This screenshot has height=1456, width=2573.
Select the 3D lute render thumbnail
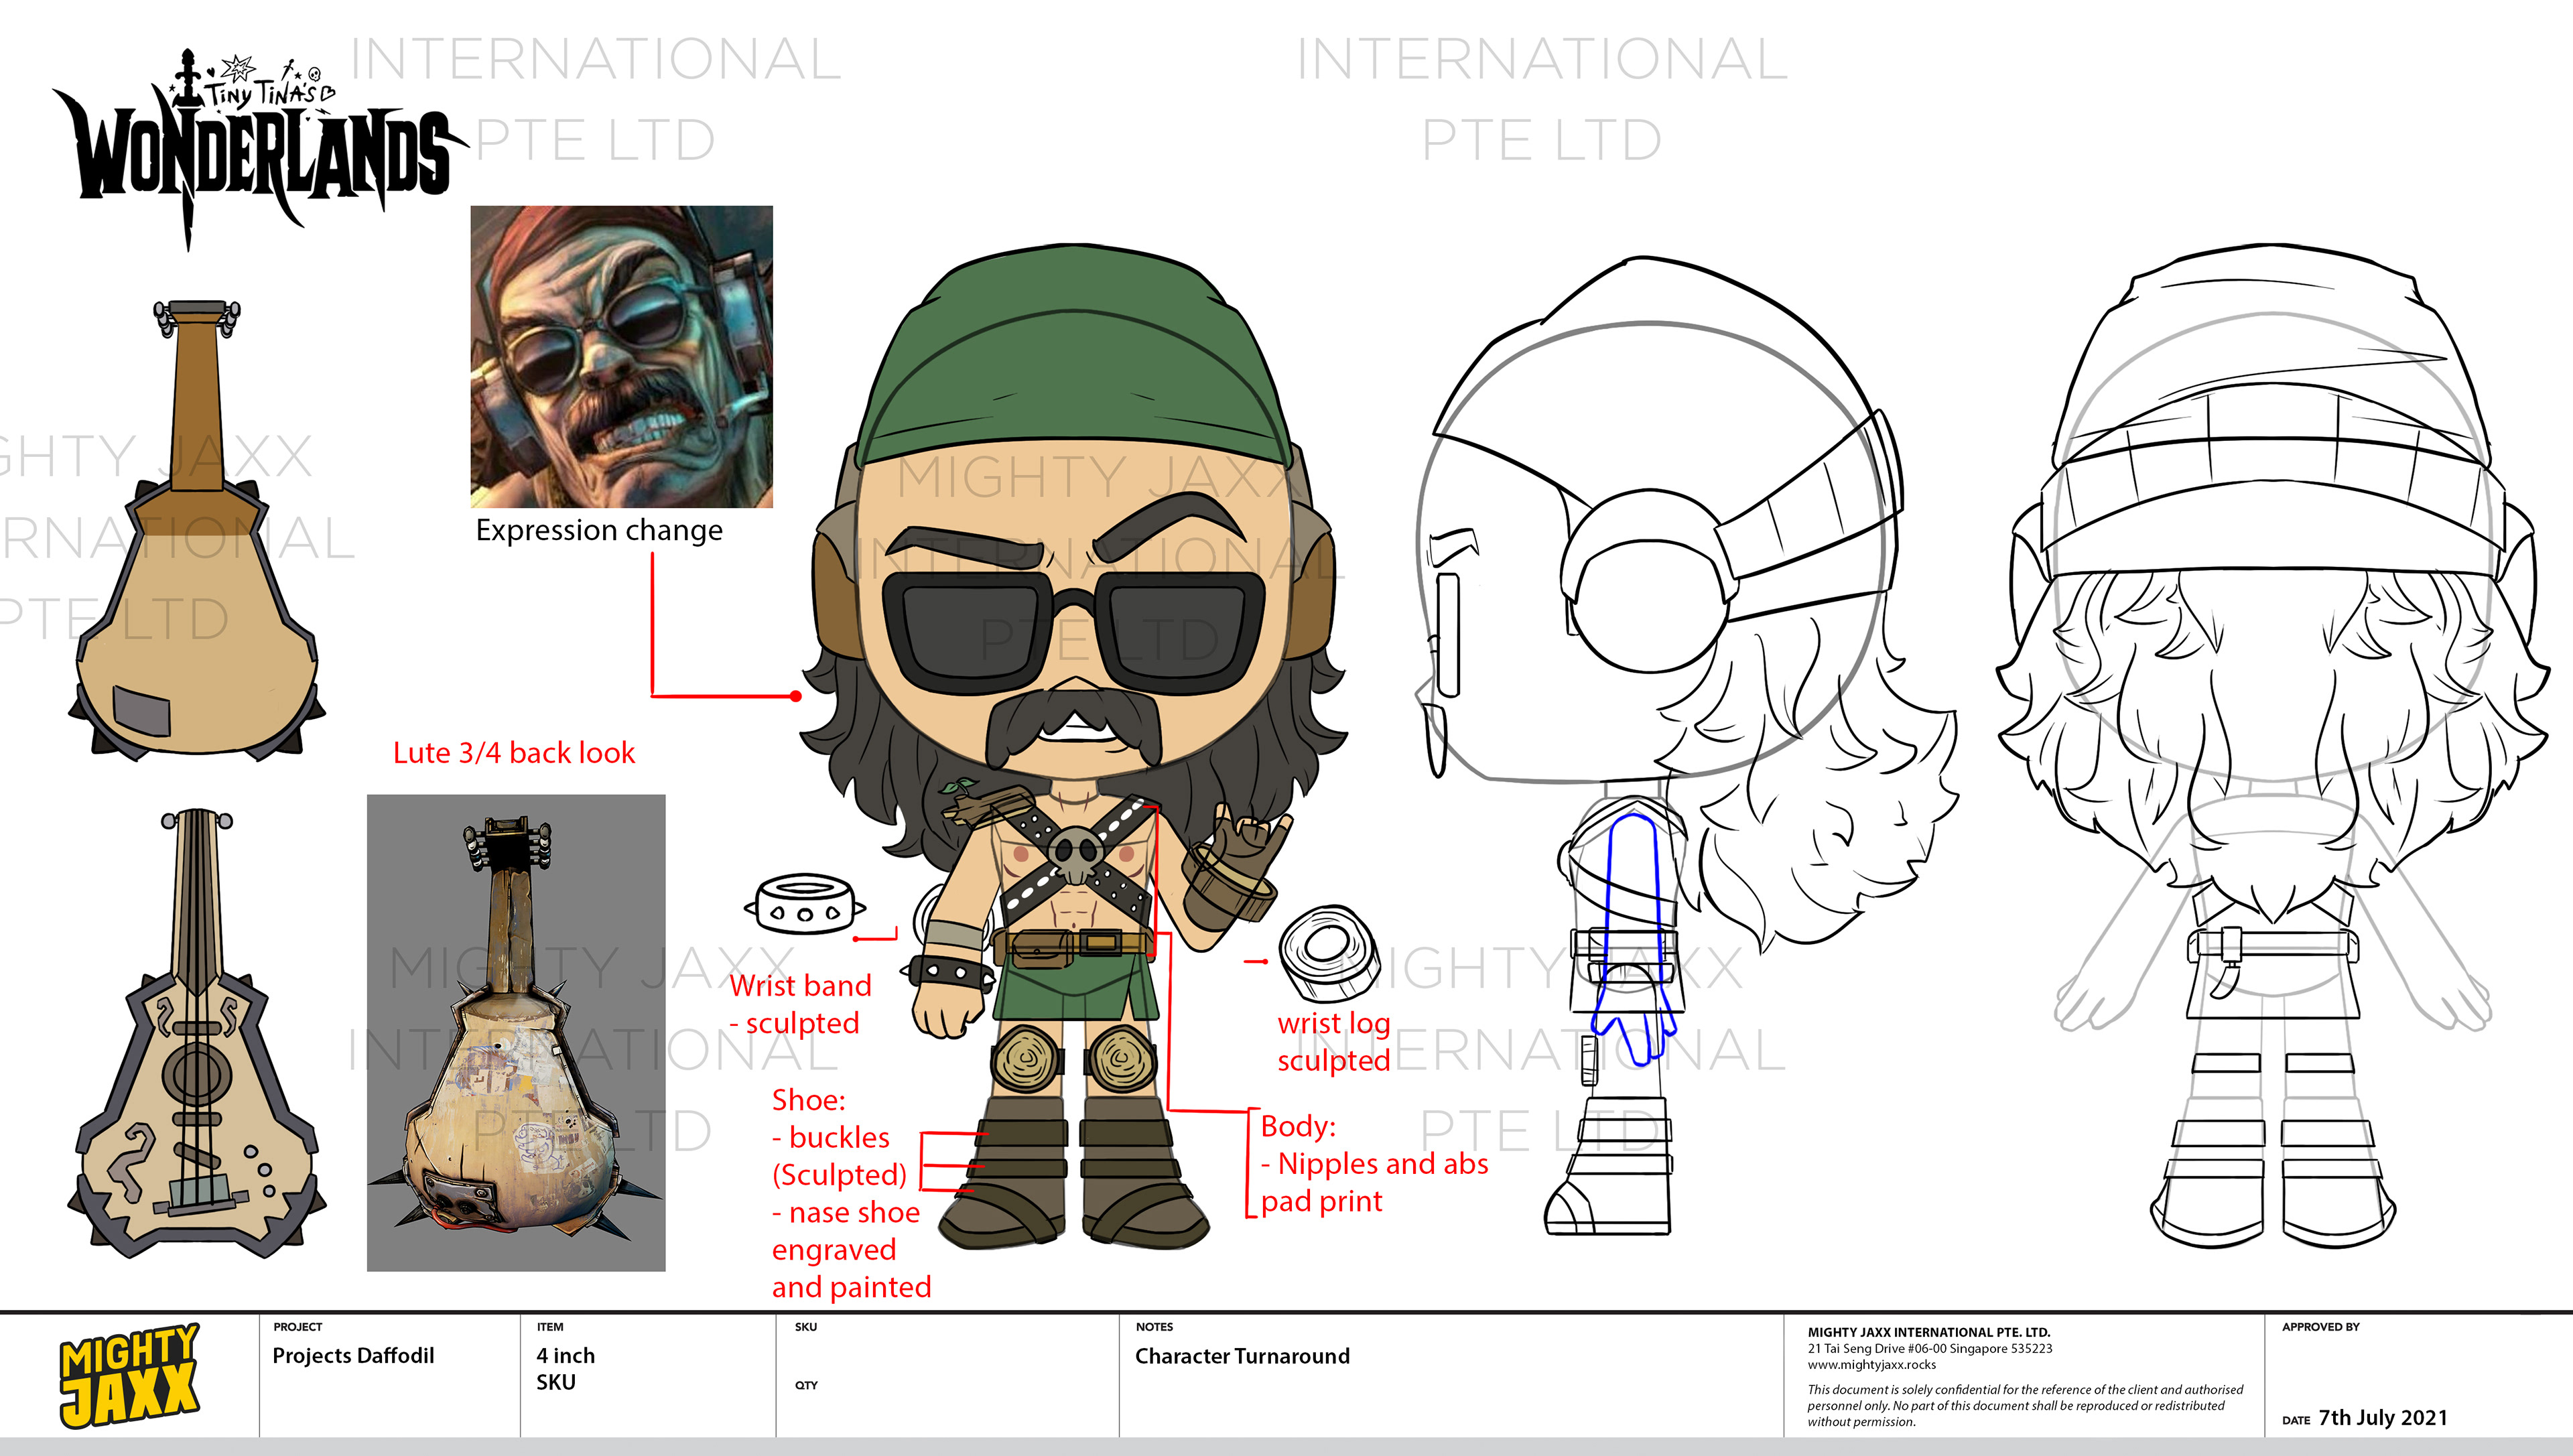pyautogui.click(x=516, y=1033)
